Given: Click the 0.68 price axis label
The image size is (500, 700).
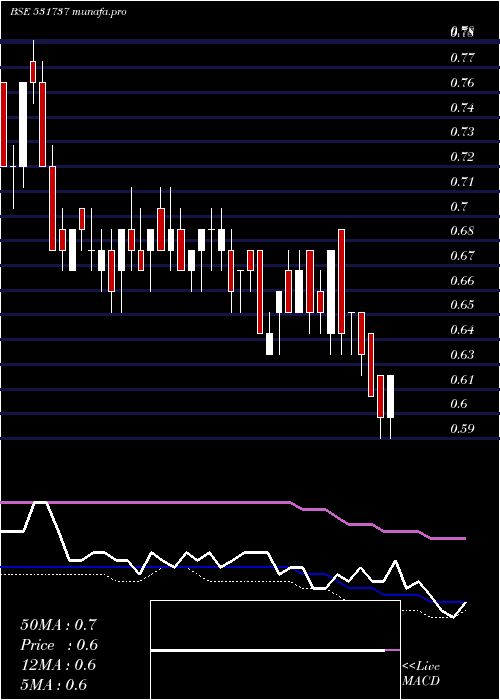Looking at the screenshot, I should 462,231.
